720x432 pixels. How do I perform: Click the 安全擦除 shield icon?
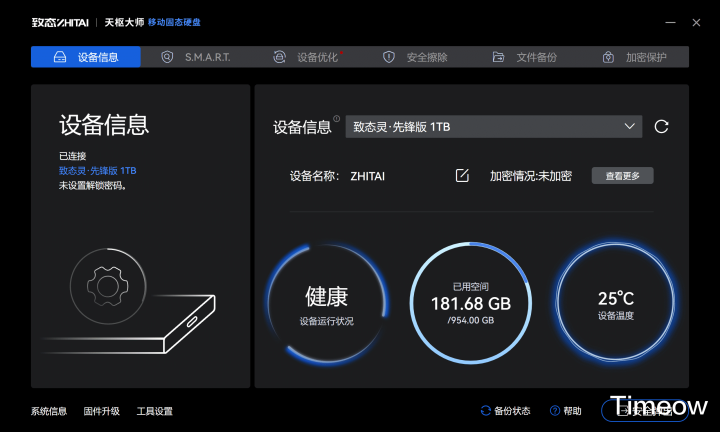tap(389, 57)
